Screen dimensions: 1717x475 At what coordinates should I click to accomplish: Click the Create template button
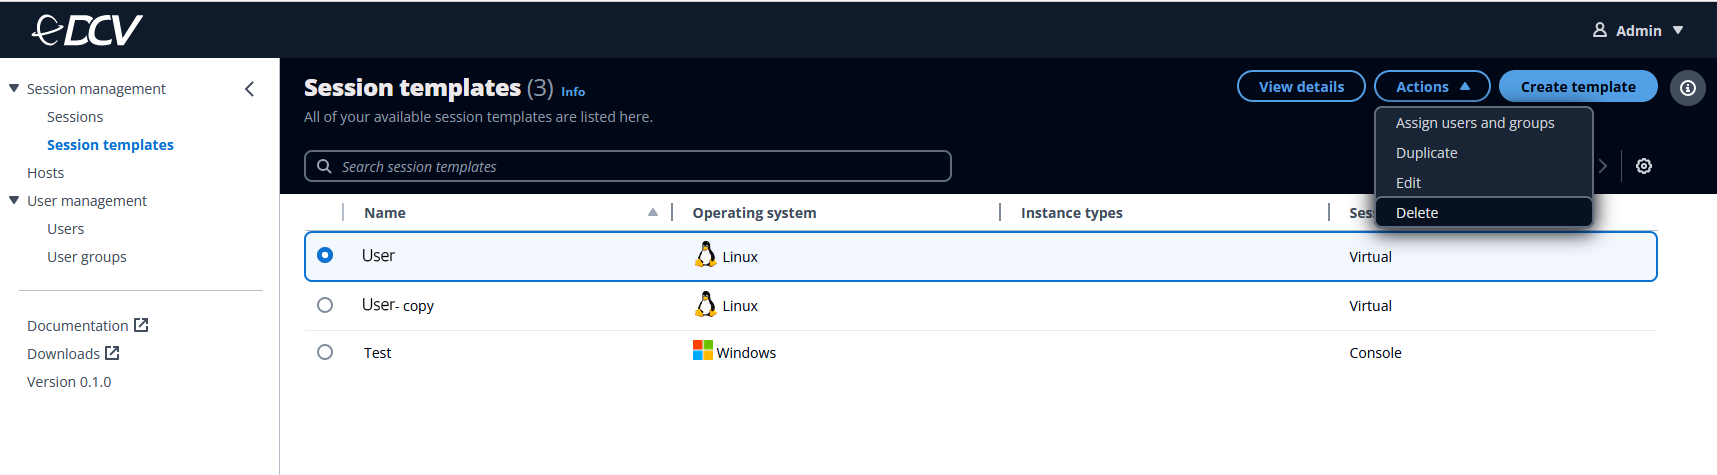1577,87
